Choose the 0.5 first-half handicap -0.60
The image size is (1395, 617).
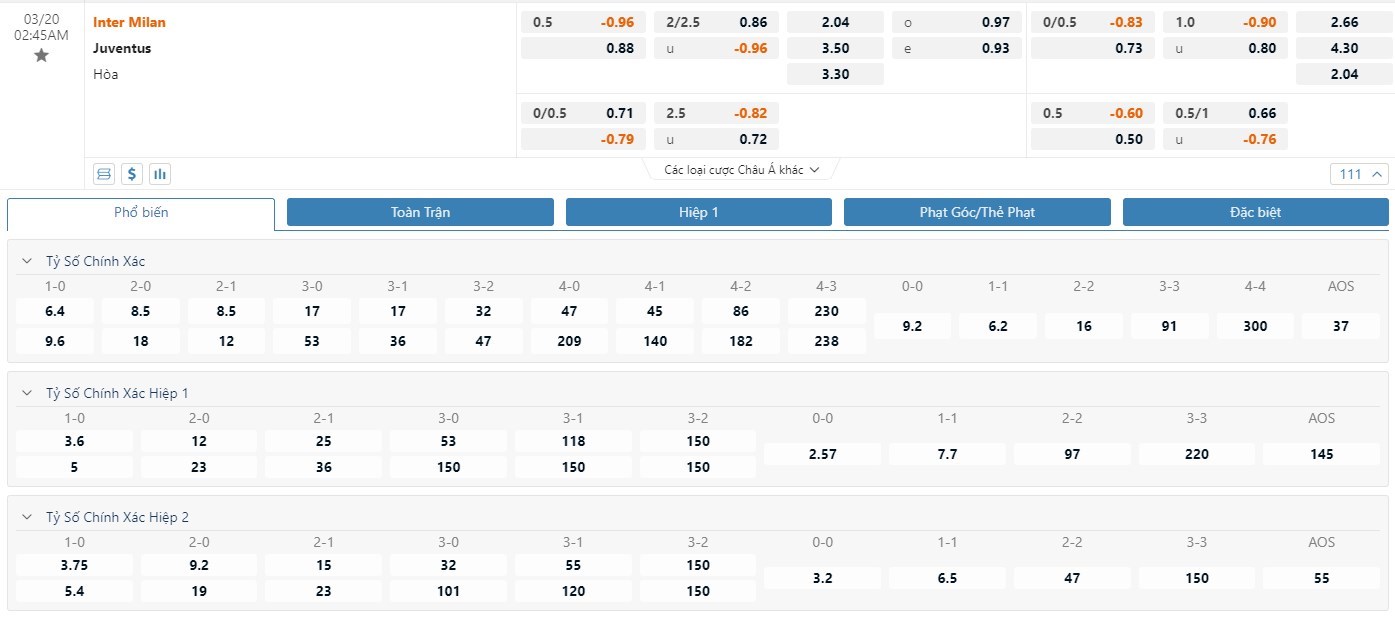tap(1093, 113)
